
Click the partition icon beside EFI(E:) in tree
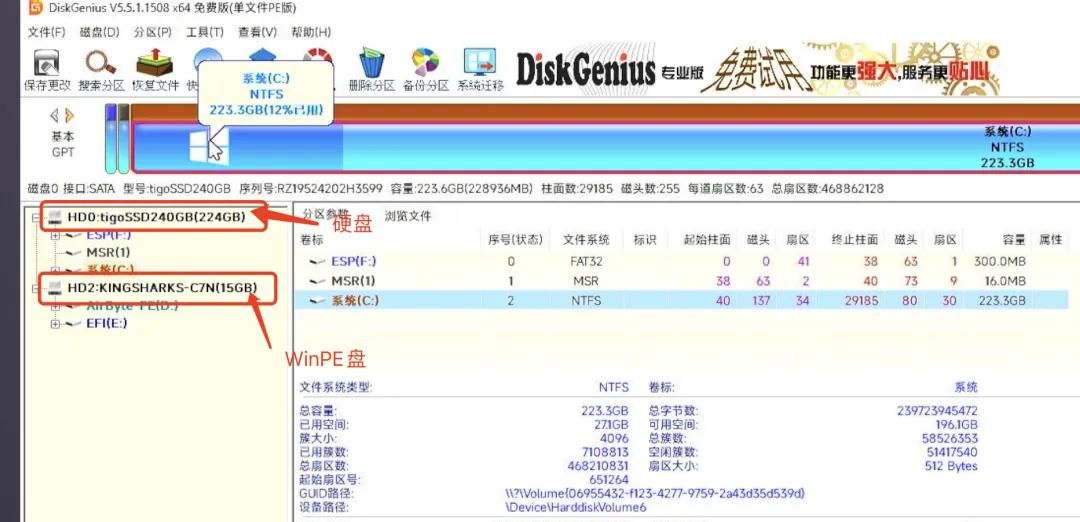(x=73, y=324)
